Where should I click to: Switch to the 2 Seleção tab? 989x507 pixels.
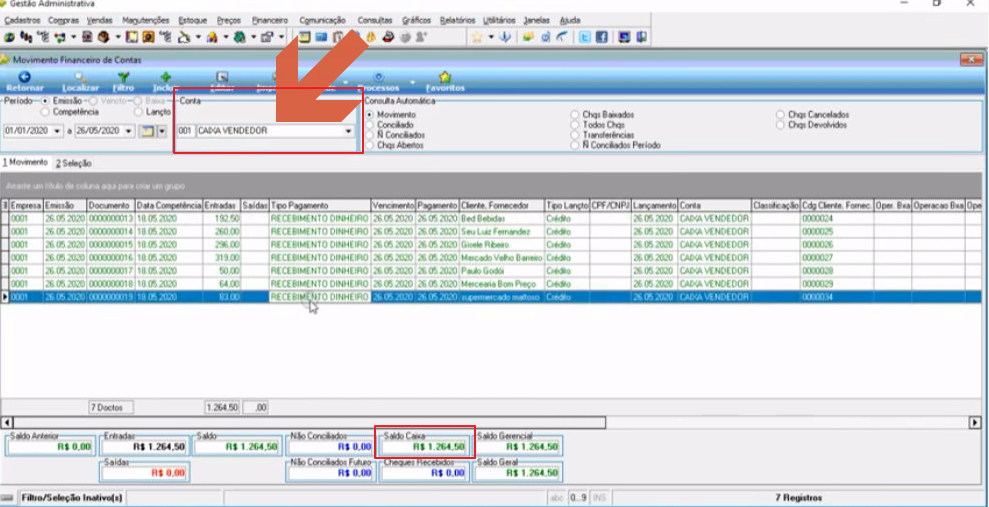pos(73,163)
